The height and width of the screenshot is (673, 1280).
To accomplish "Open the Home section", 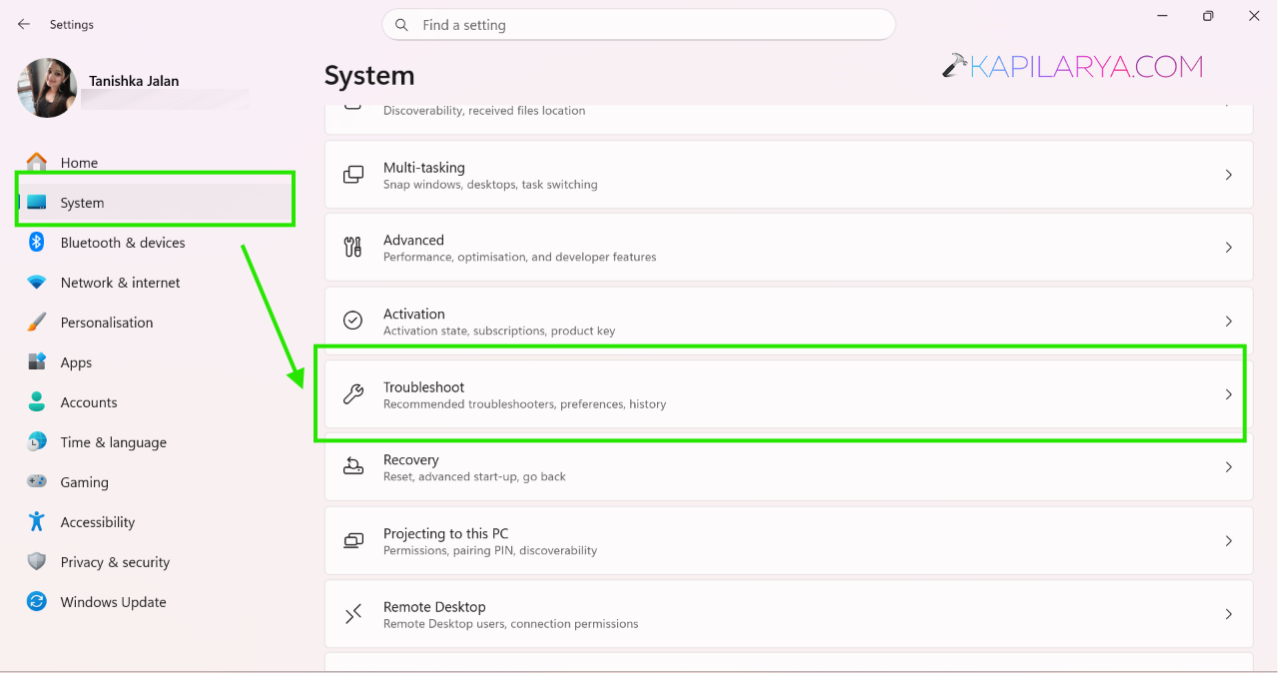I will [155, 162].
